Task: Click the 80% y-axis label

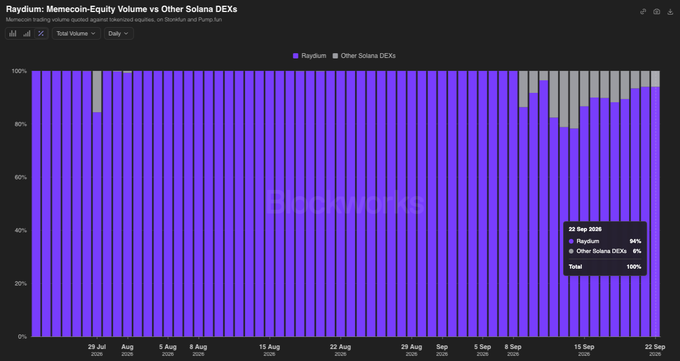Action: click(20, 124)
